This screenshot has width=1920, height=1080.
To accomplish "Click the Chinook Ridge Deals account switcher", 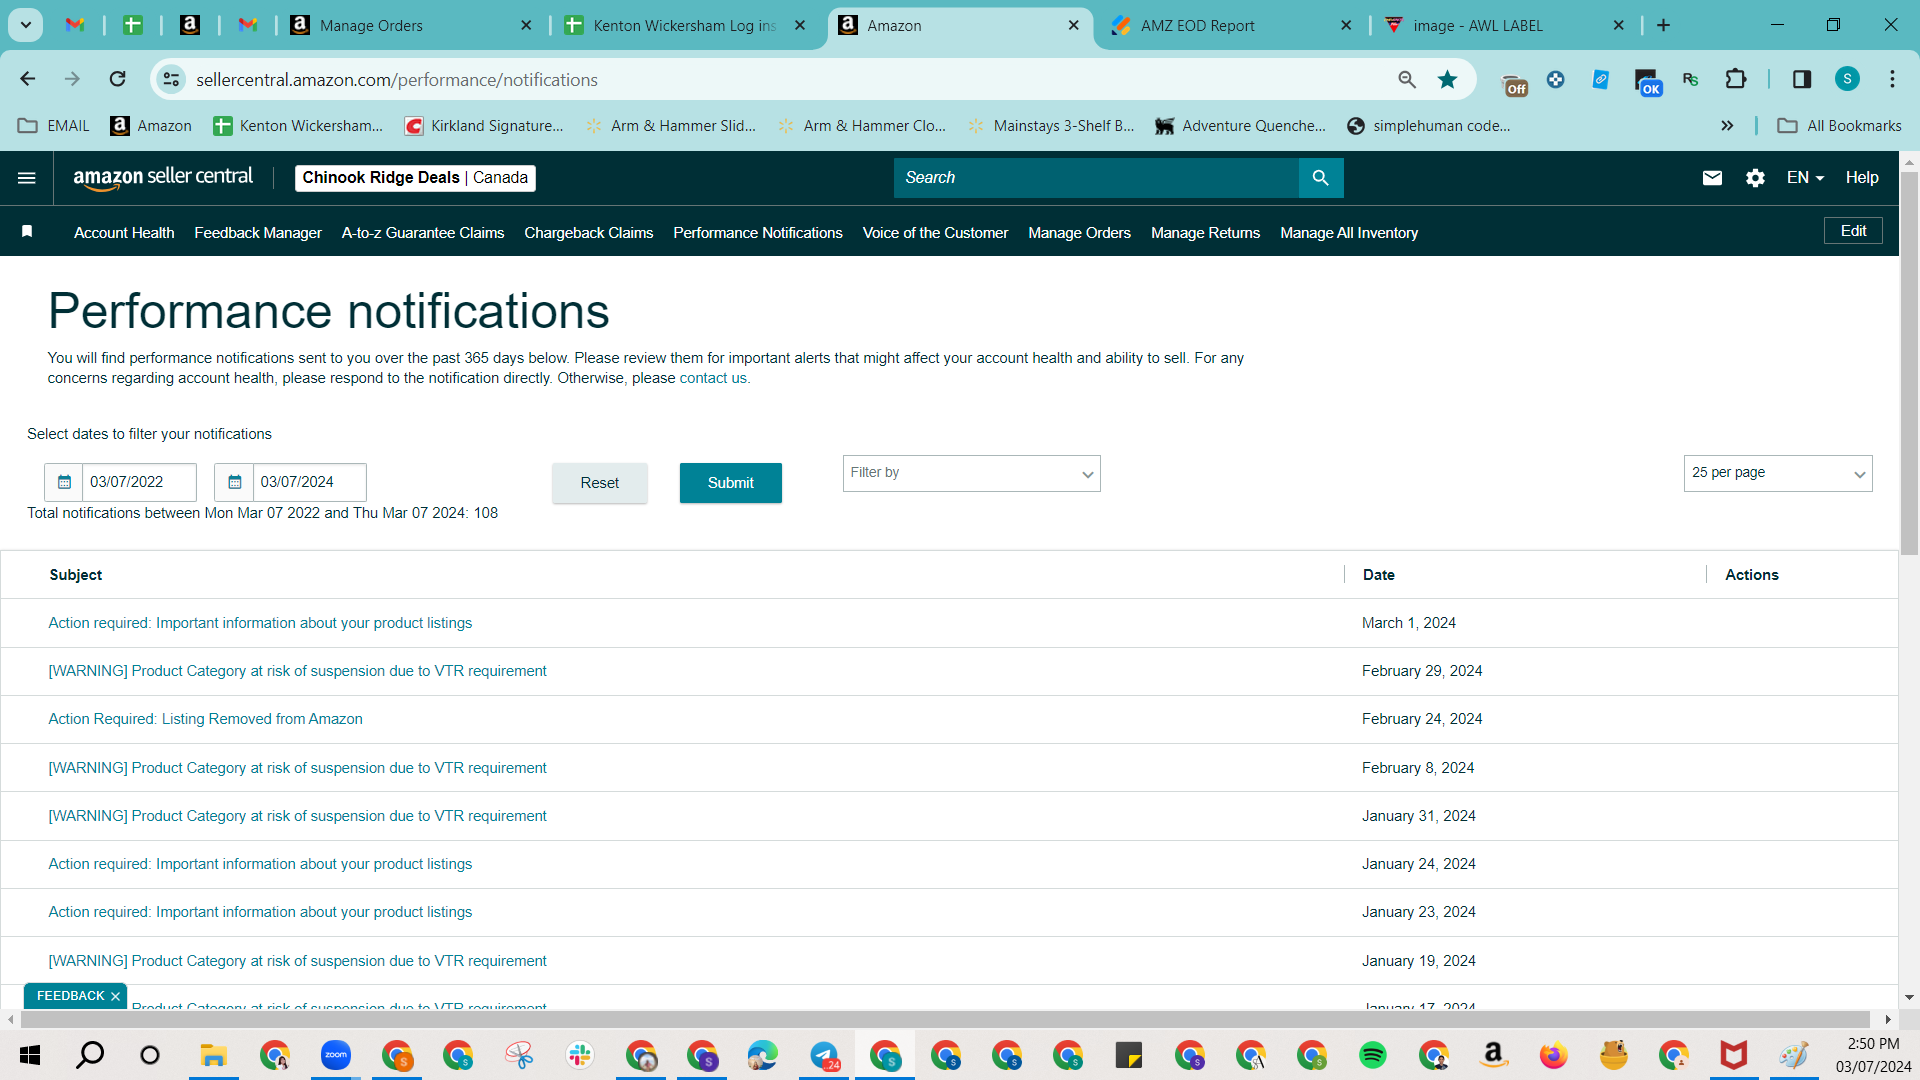I will coord(415,178).
